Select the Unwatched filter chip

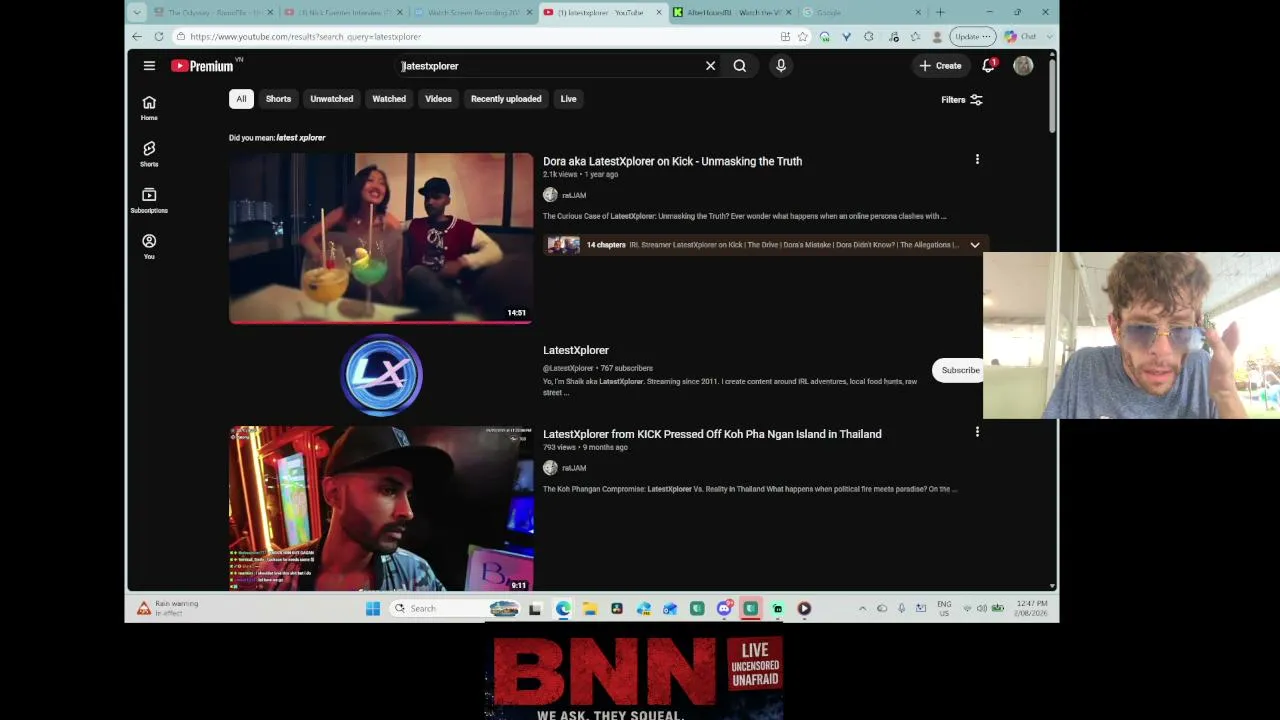[x=332, y=99]
